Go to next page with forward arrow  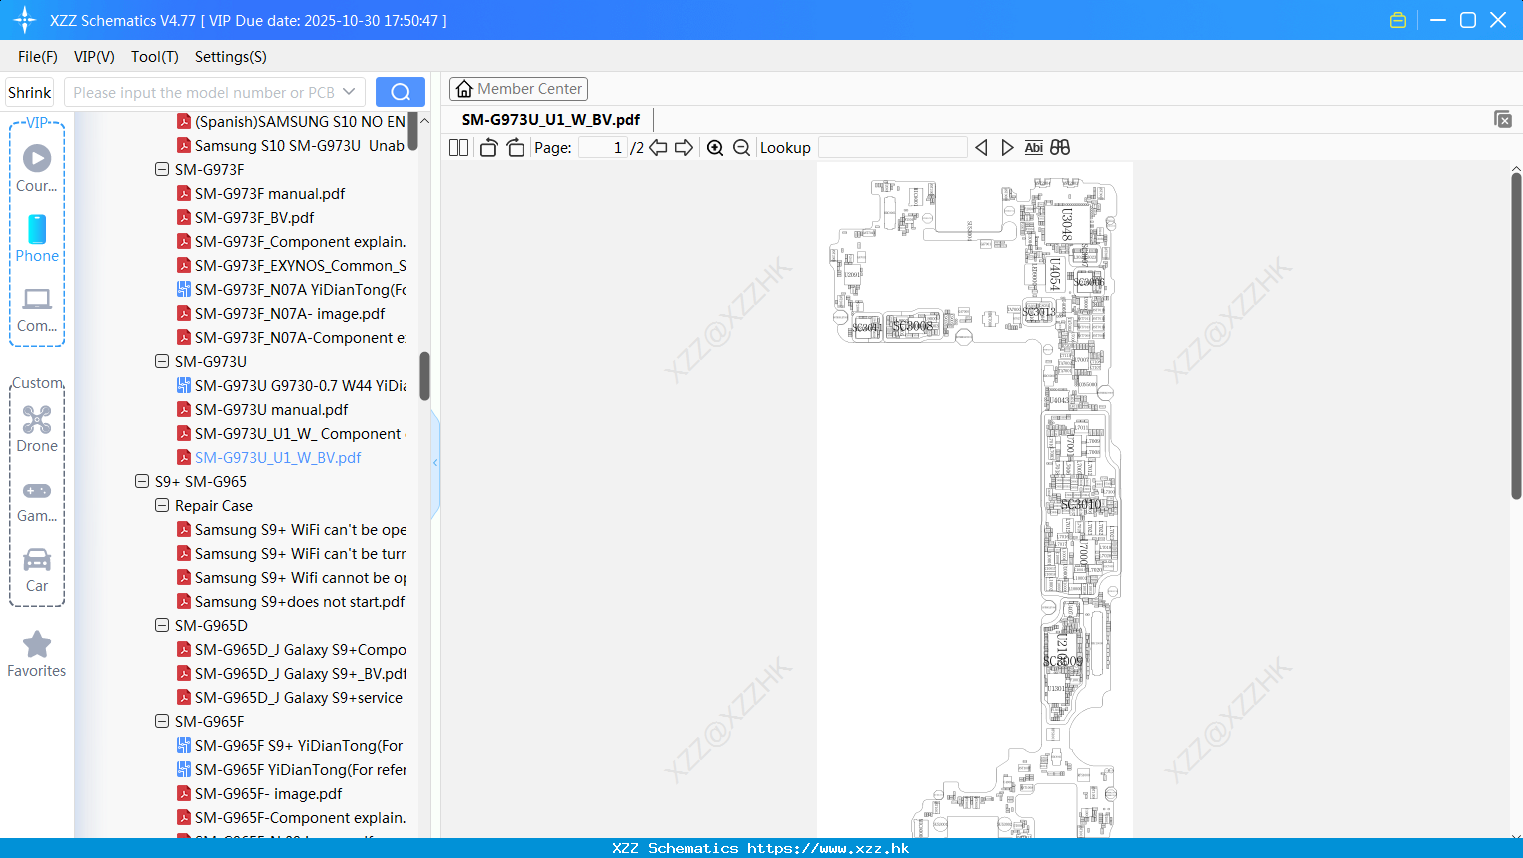click(x=683, y=147)
